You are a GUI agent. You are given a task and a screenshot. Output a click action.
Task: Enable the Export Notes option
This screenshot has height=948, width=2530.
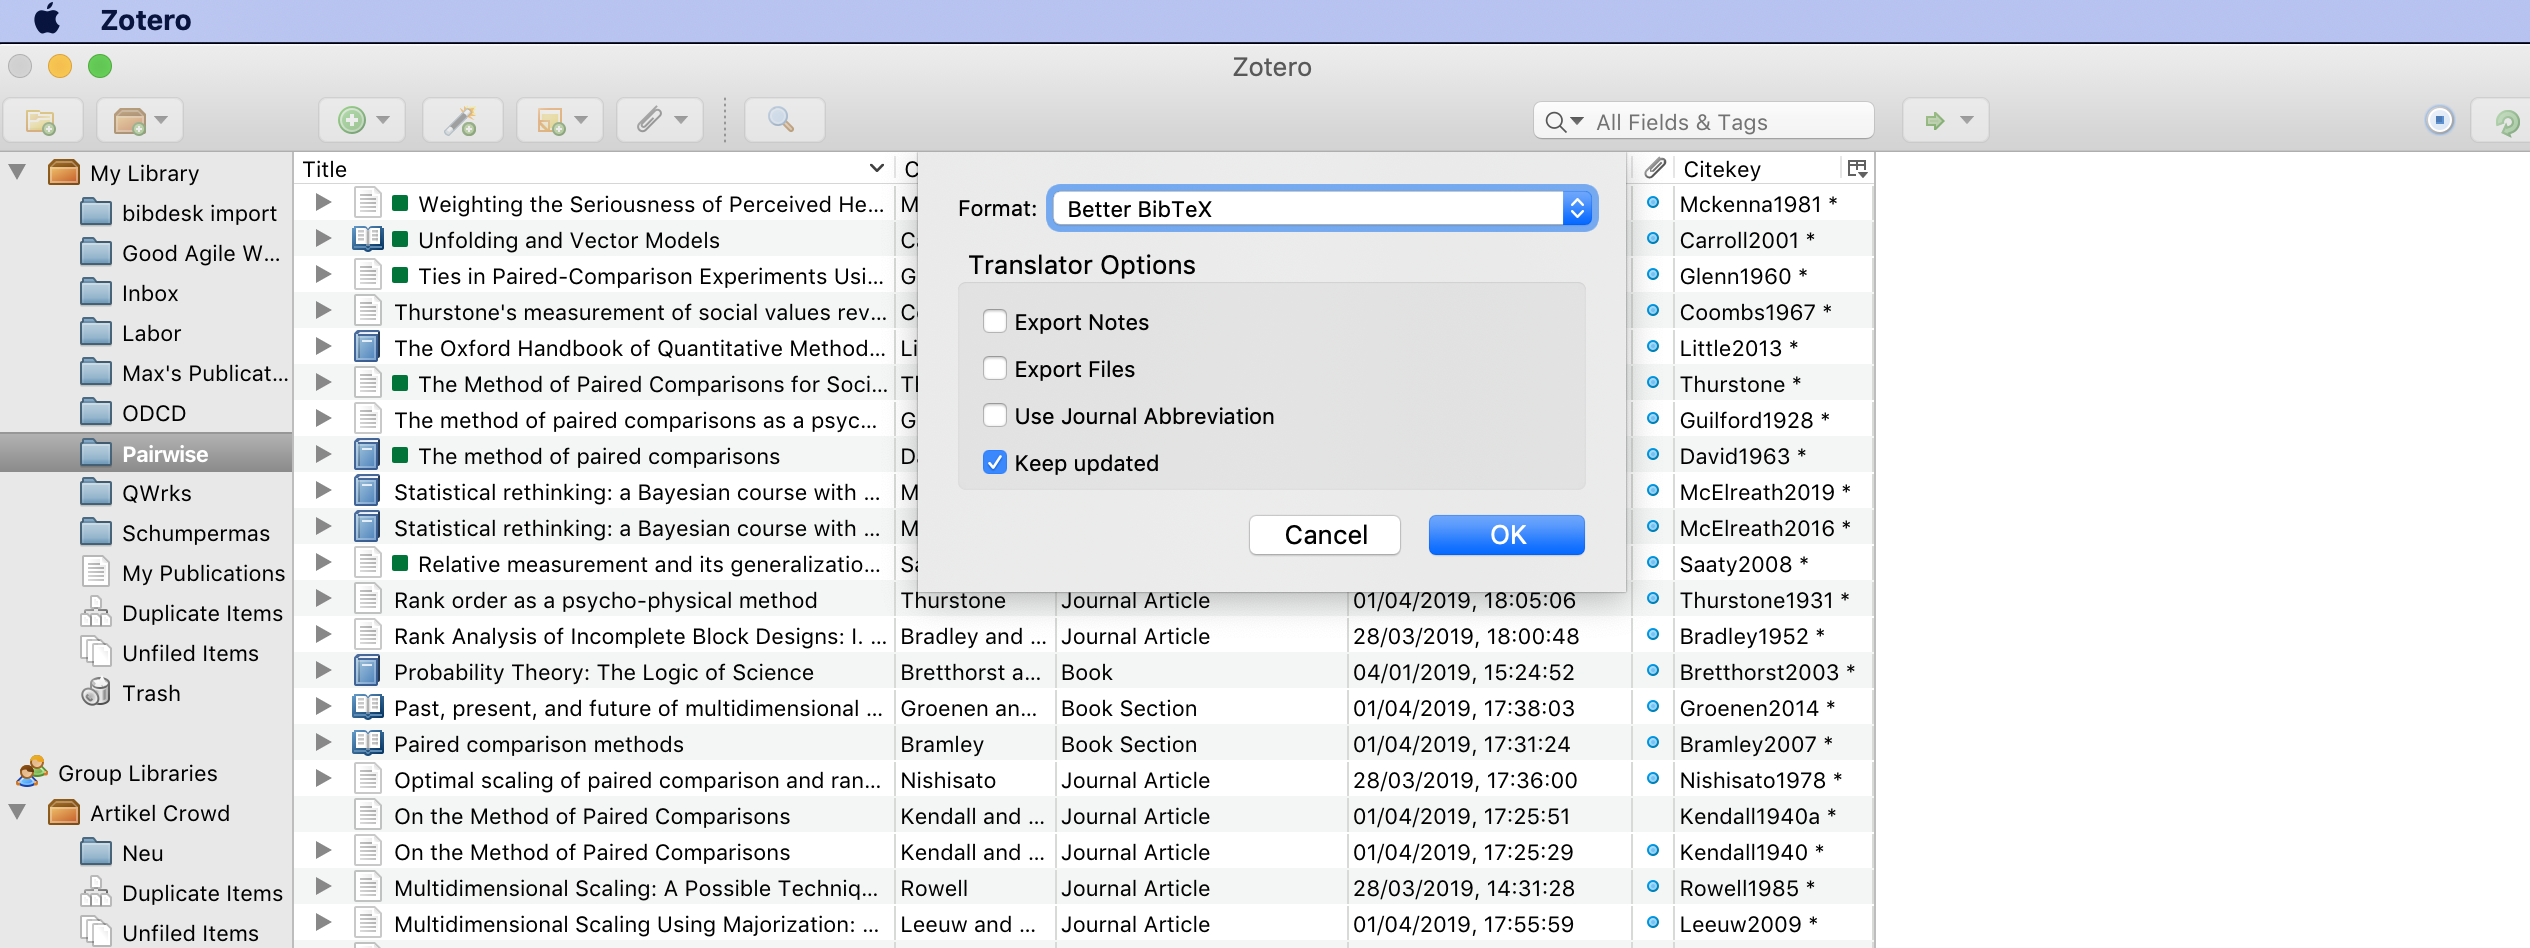tap(994, 321)
